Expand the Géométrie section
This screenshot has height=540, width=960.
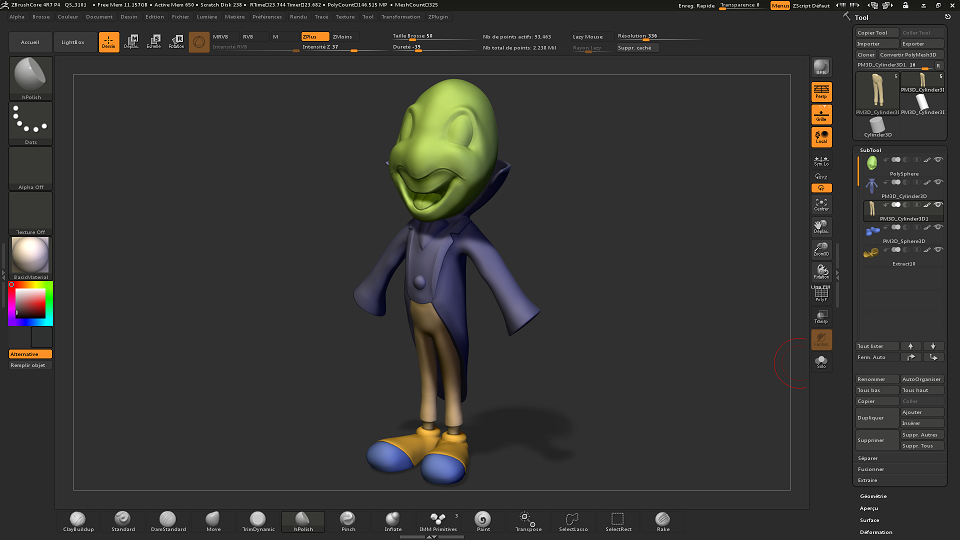coord(873,496)
